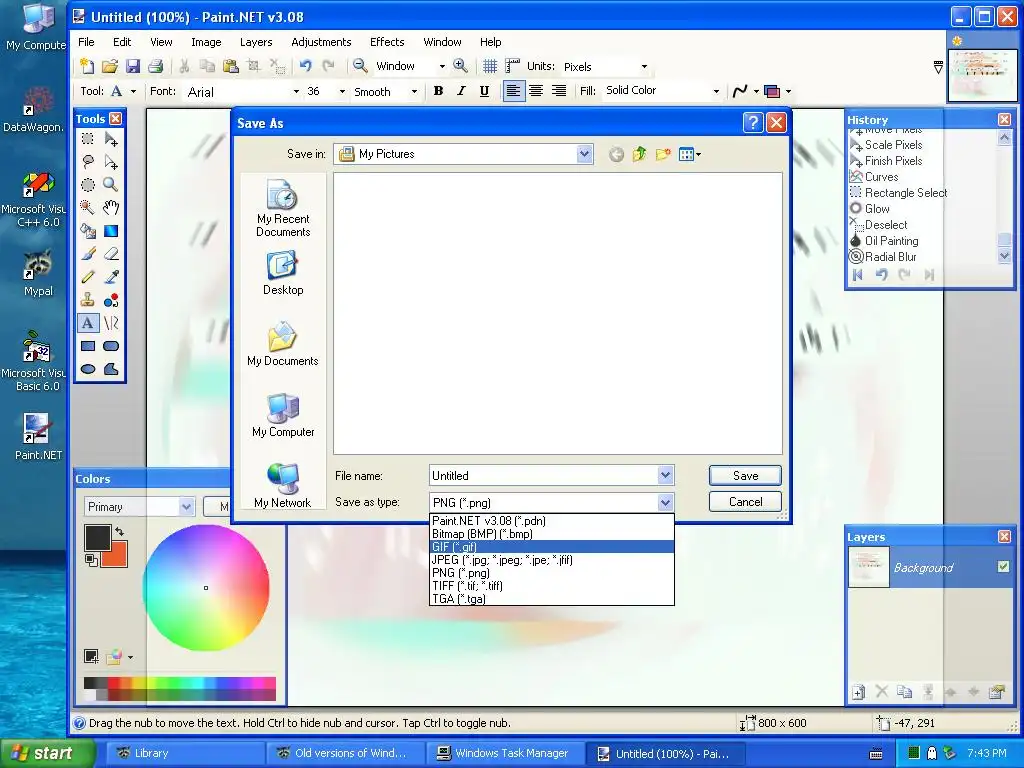Select the Pencil tool
Image resolution: width=1024 pixels, height=768 pixels.
88,277
